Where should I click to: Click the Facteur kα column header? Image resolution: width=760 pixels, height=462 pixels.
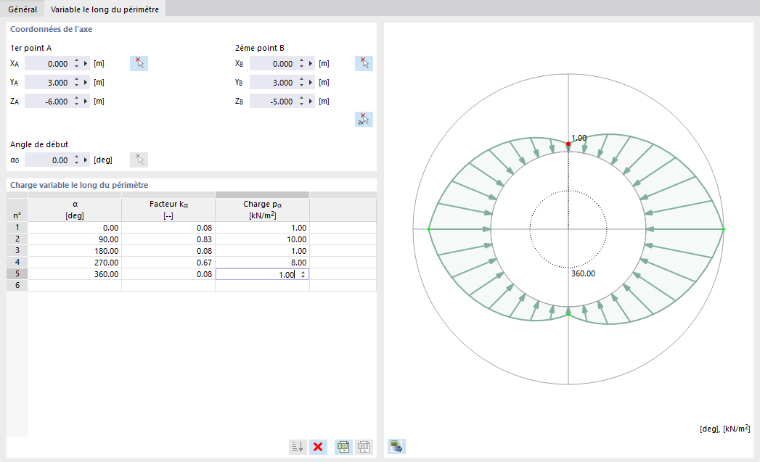(168, 209)
